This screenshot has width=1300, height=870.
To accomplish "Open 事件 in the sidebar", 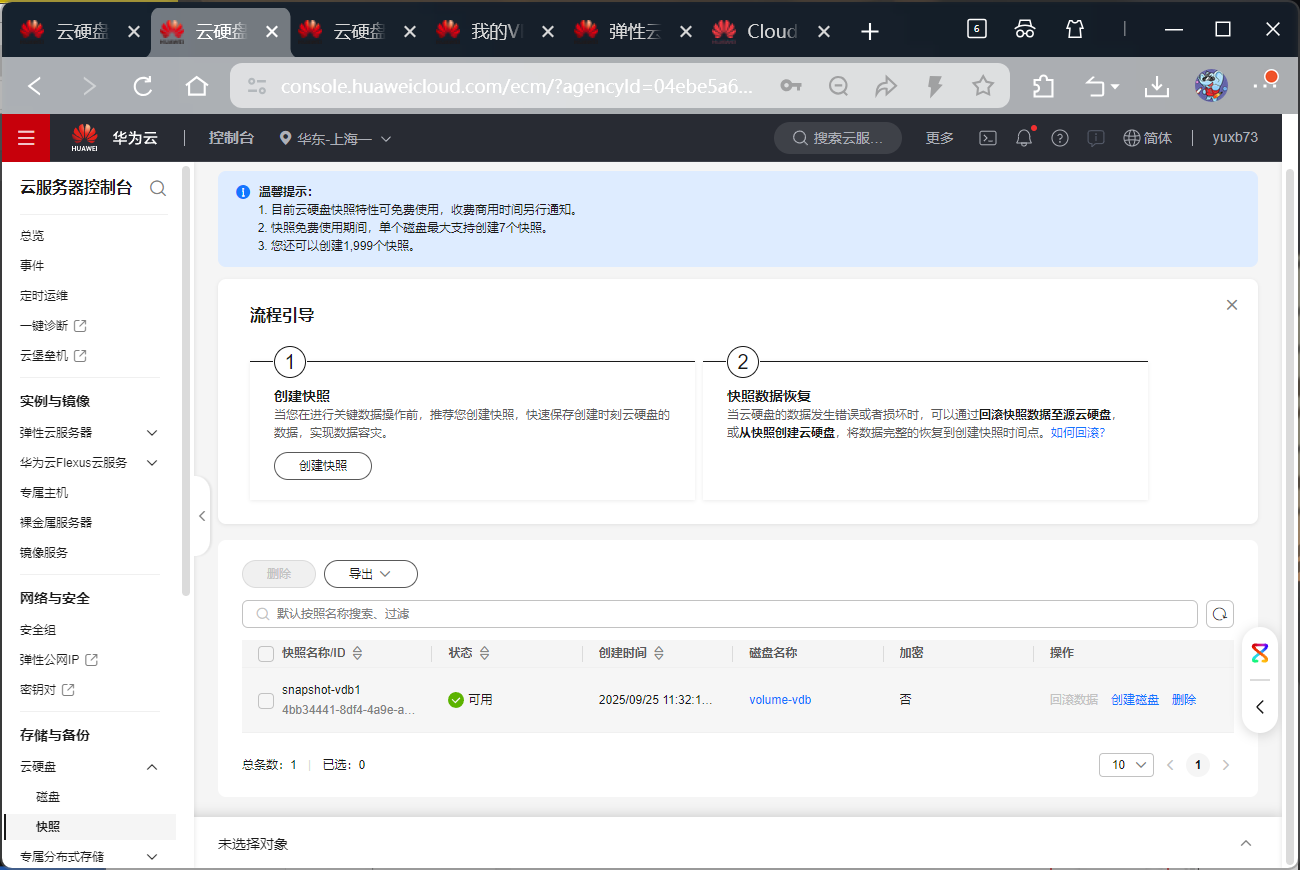I will pos(32,266).
